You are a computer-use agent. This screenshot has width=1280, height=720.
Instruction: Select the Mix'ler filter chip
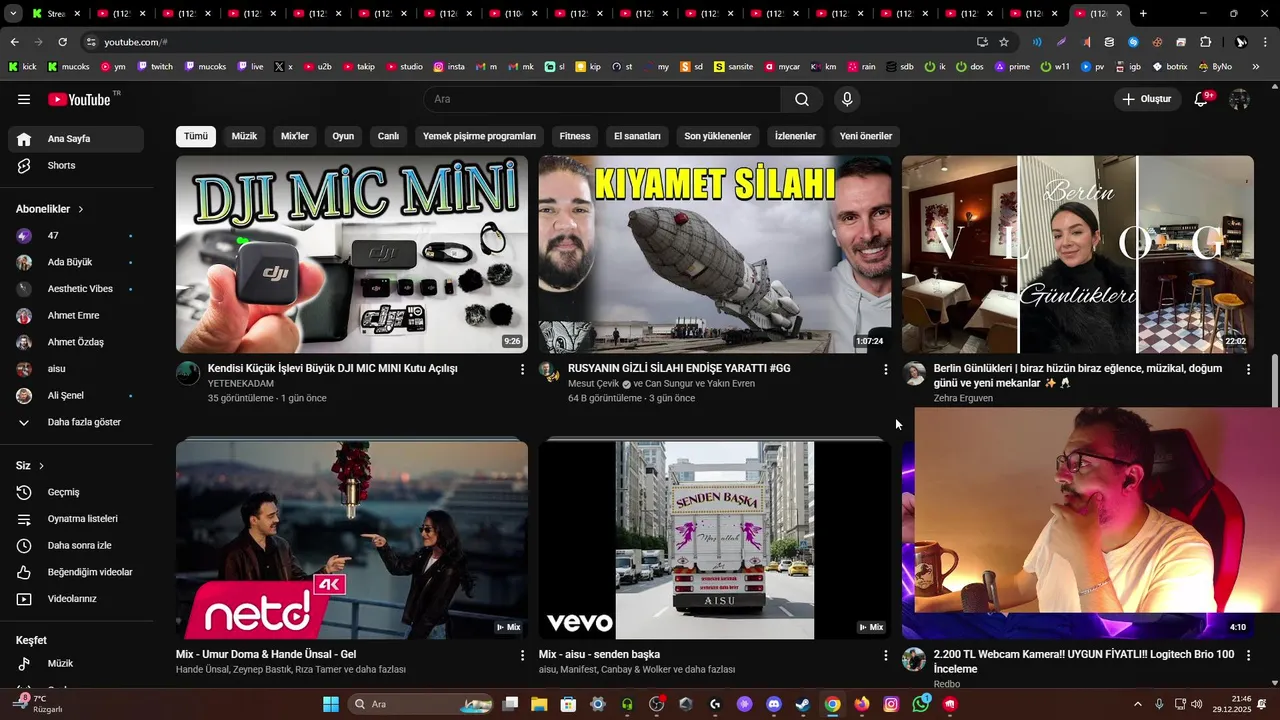pos(295,136)
